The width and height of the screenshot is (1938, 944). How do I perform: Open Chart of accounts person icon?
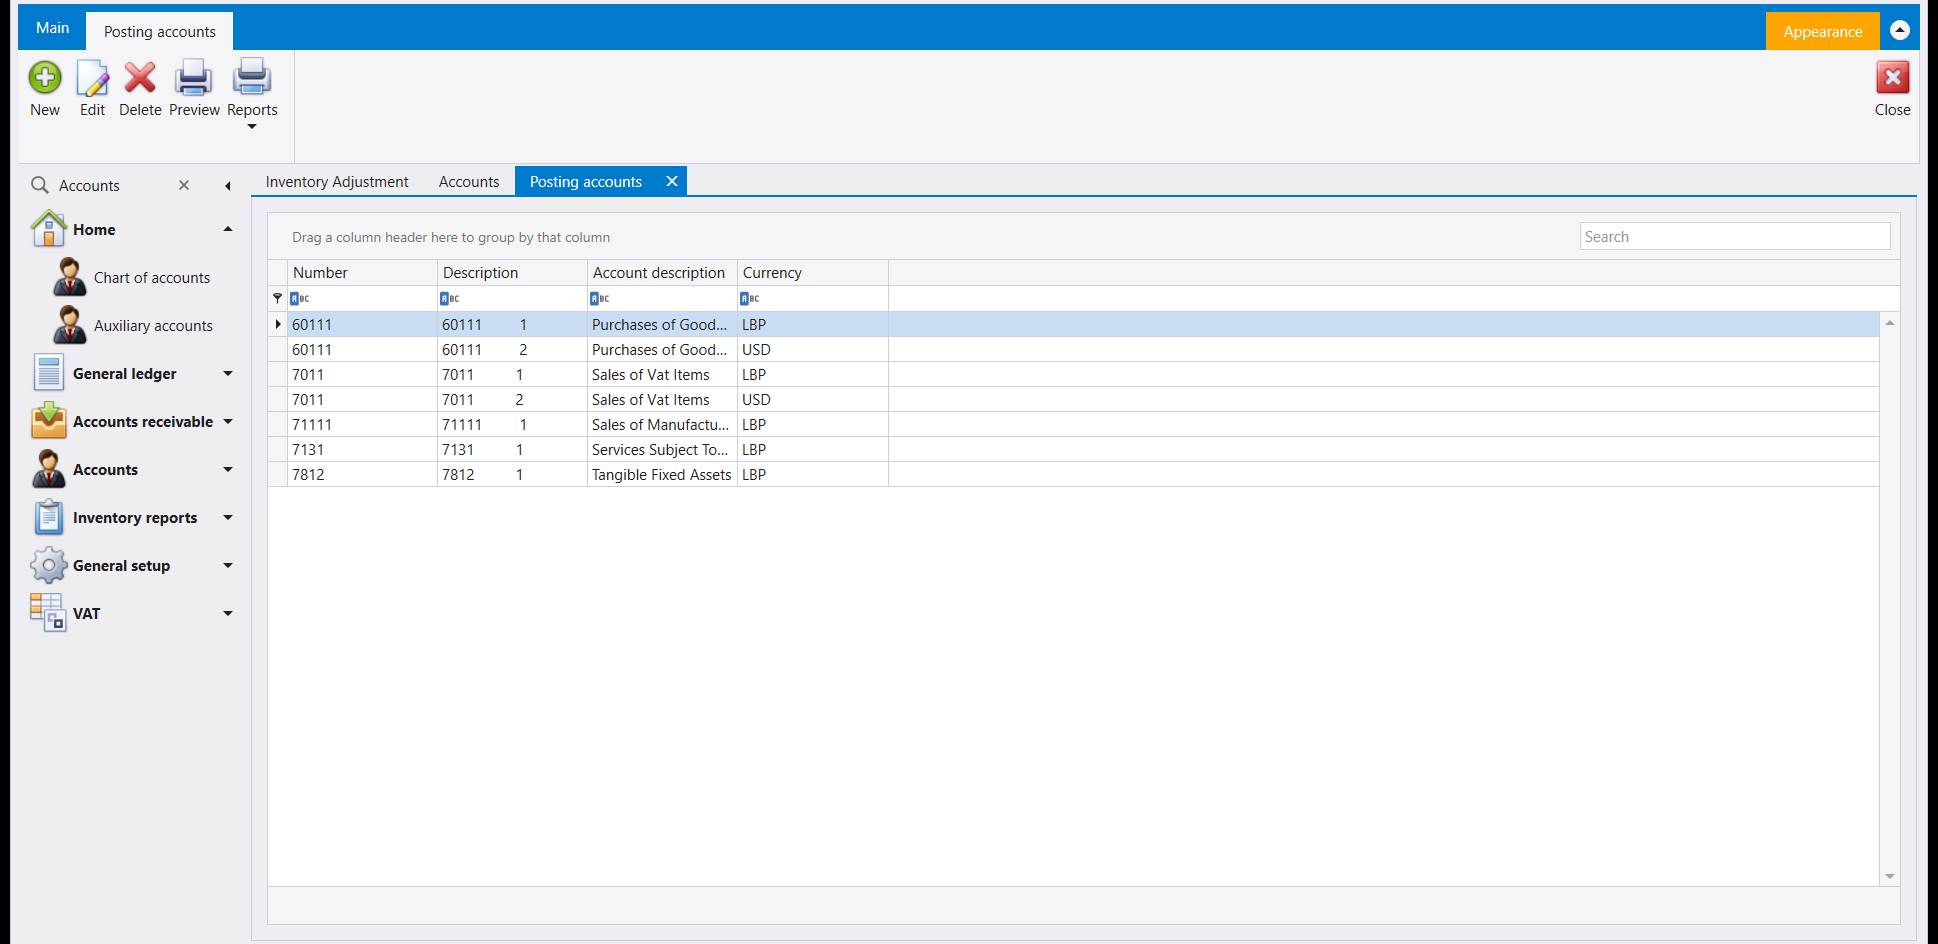coord(70,277)
